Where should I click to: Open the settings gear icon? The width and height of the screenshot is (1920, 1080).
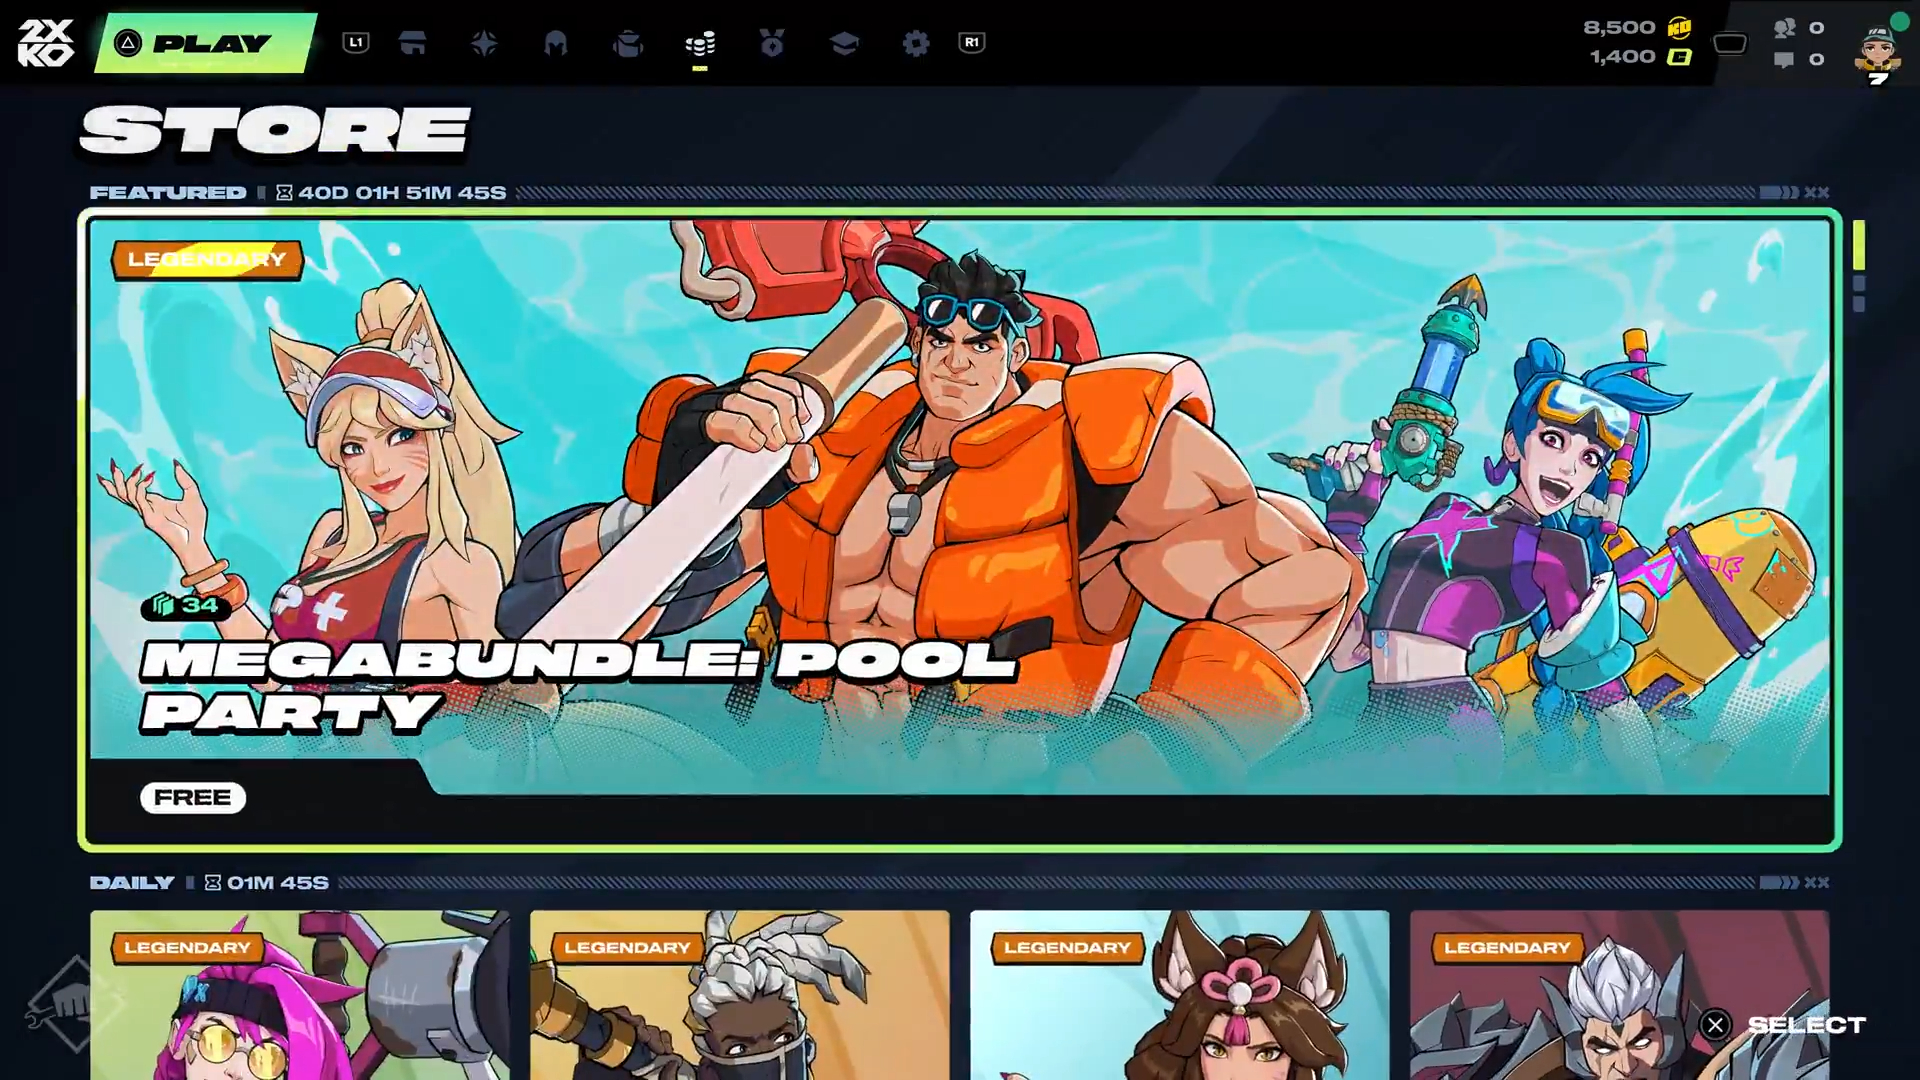[x=916, y=43]
